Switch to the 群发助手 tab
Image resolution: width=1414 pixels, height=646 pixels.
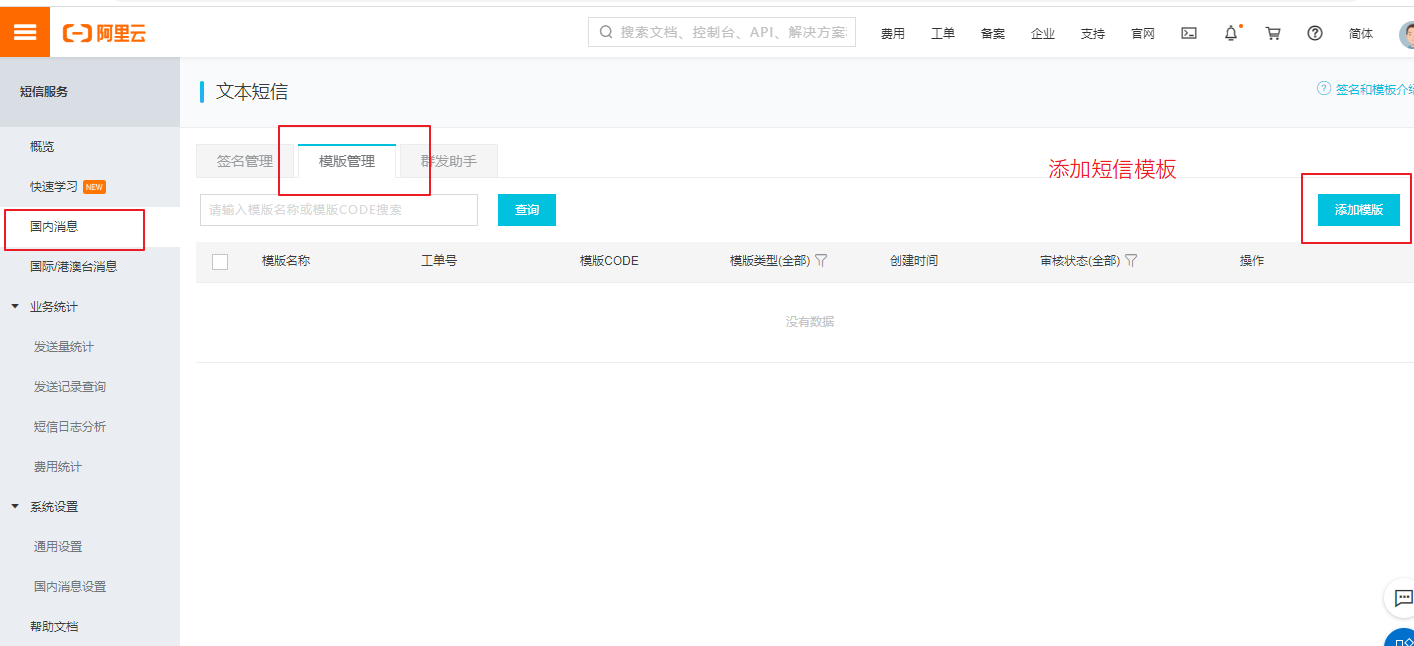click(448, 161)
